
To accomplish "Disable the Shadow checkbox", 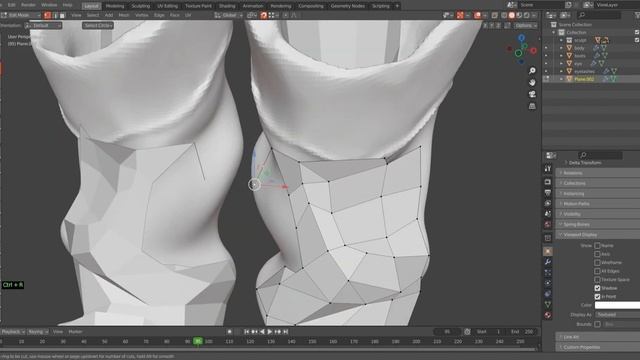I will [x=597, y=288].
